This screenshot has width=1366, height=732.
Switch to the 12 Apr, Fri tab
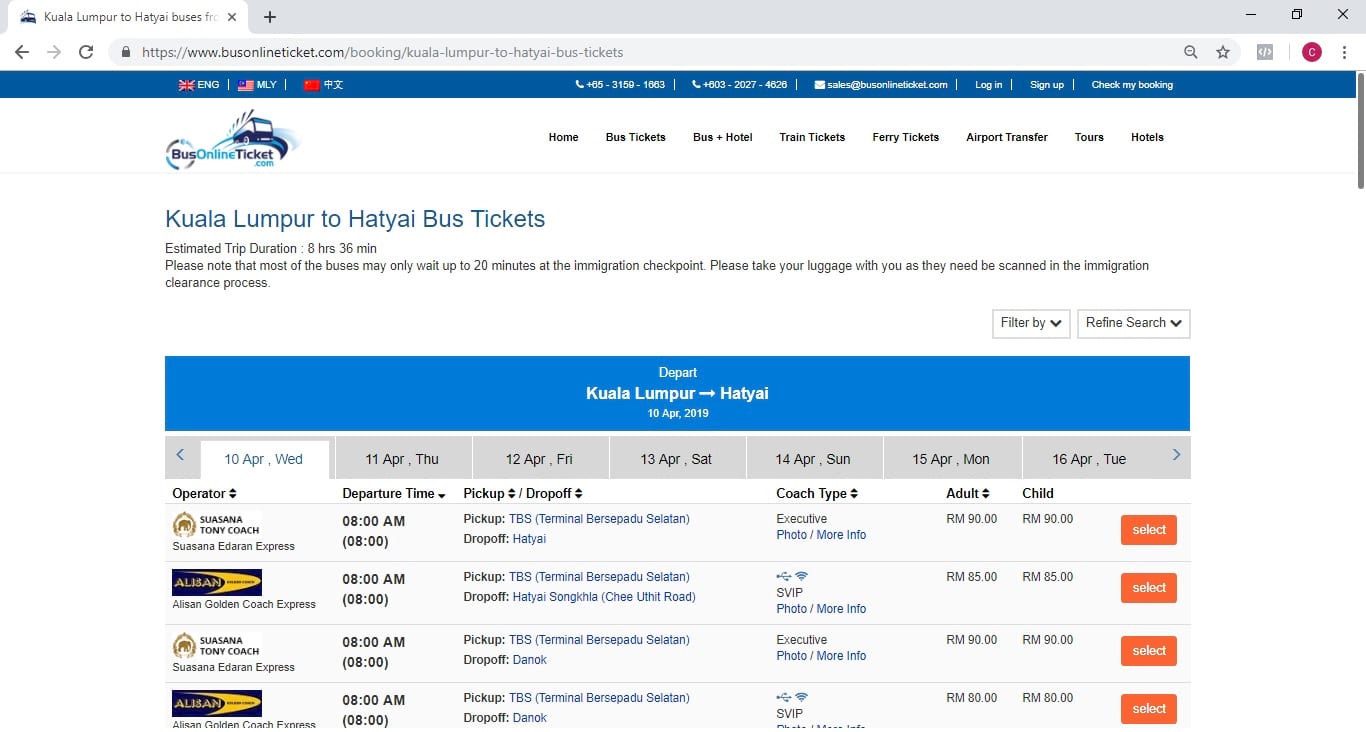(539, 459)
